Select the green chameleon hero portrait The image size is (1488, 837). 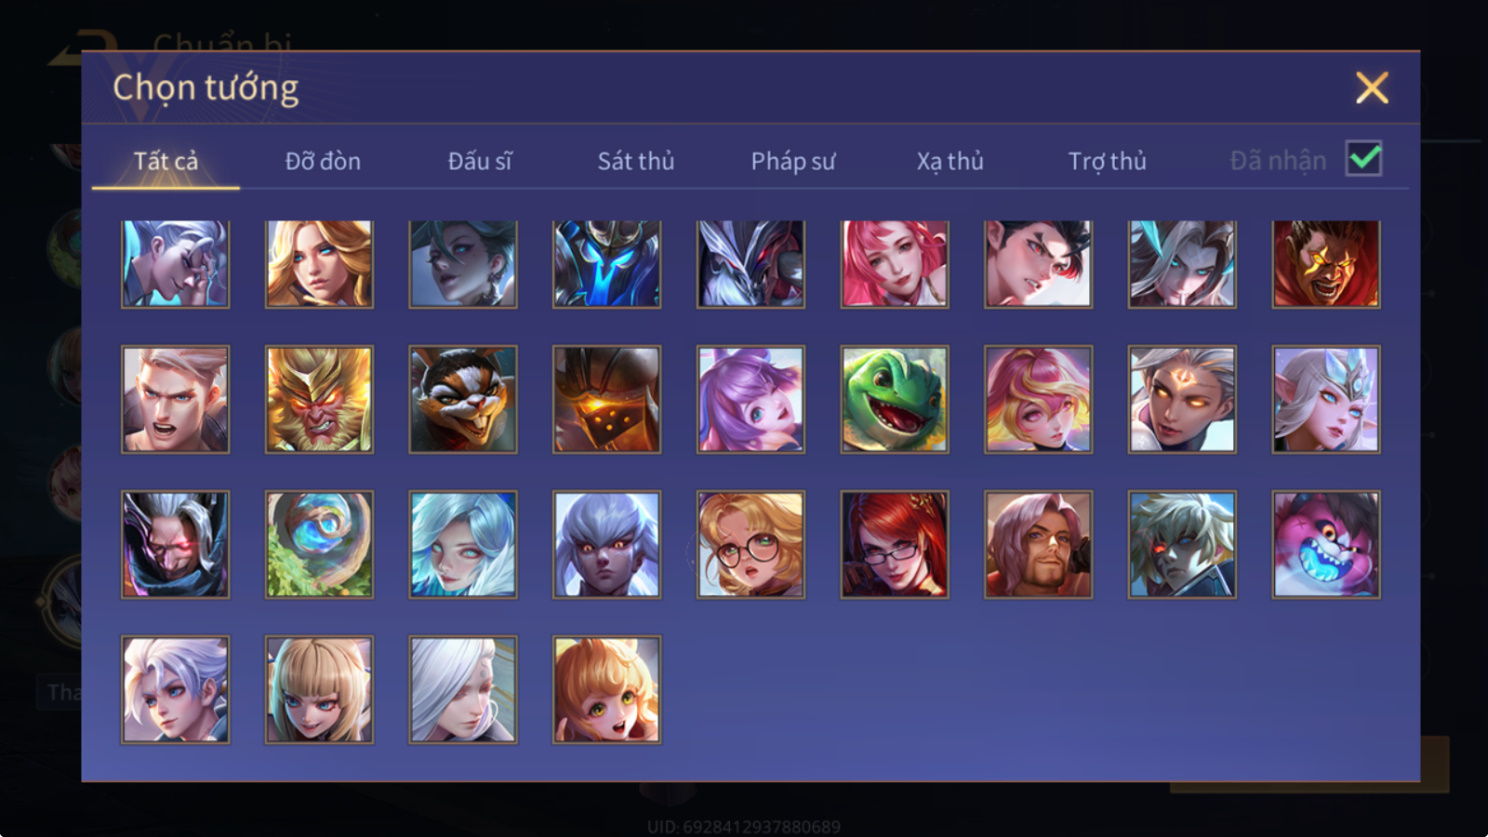pos(894,399)
